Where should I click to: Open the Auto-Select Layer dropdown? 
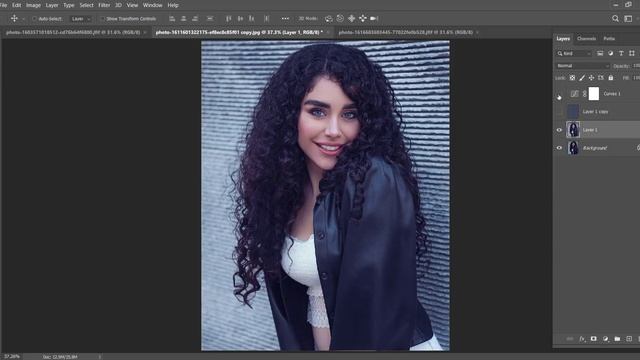pyautogui.click(x=80, y=19)
